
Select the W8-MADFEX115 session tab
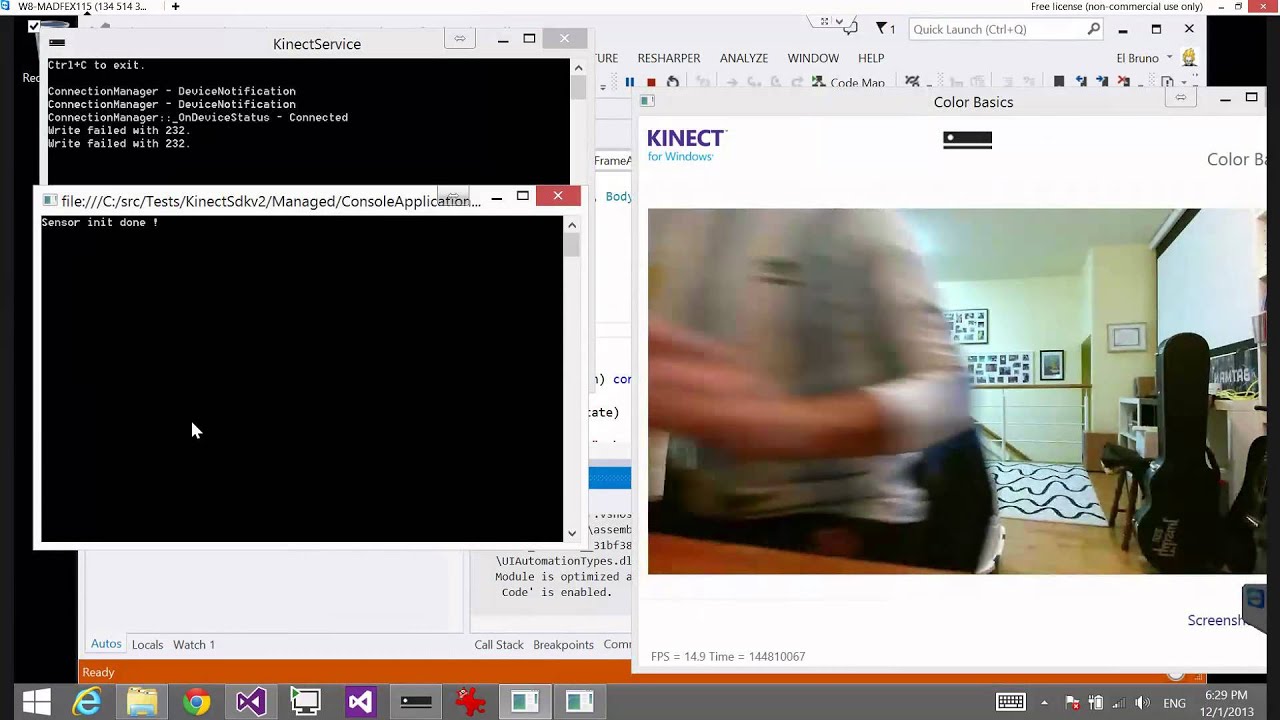click(x=82, y=6)
